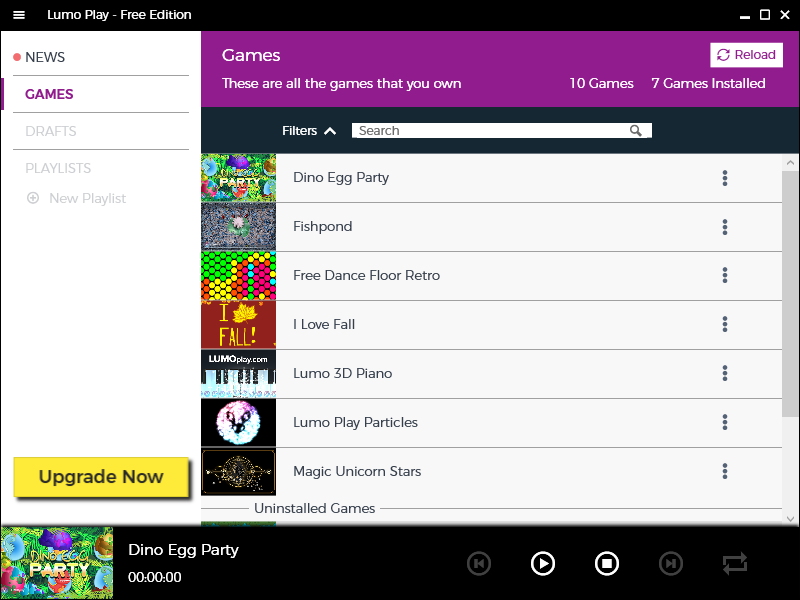Viewport: 800px width, 600px height.
Task: Select the Fishpond thumbnail
Action: click(x=238, y=227)
